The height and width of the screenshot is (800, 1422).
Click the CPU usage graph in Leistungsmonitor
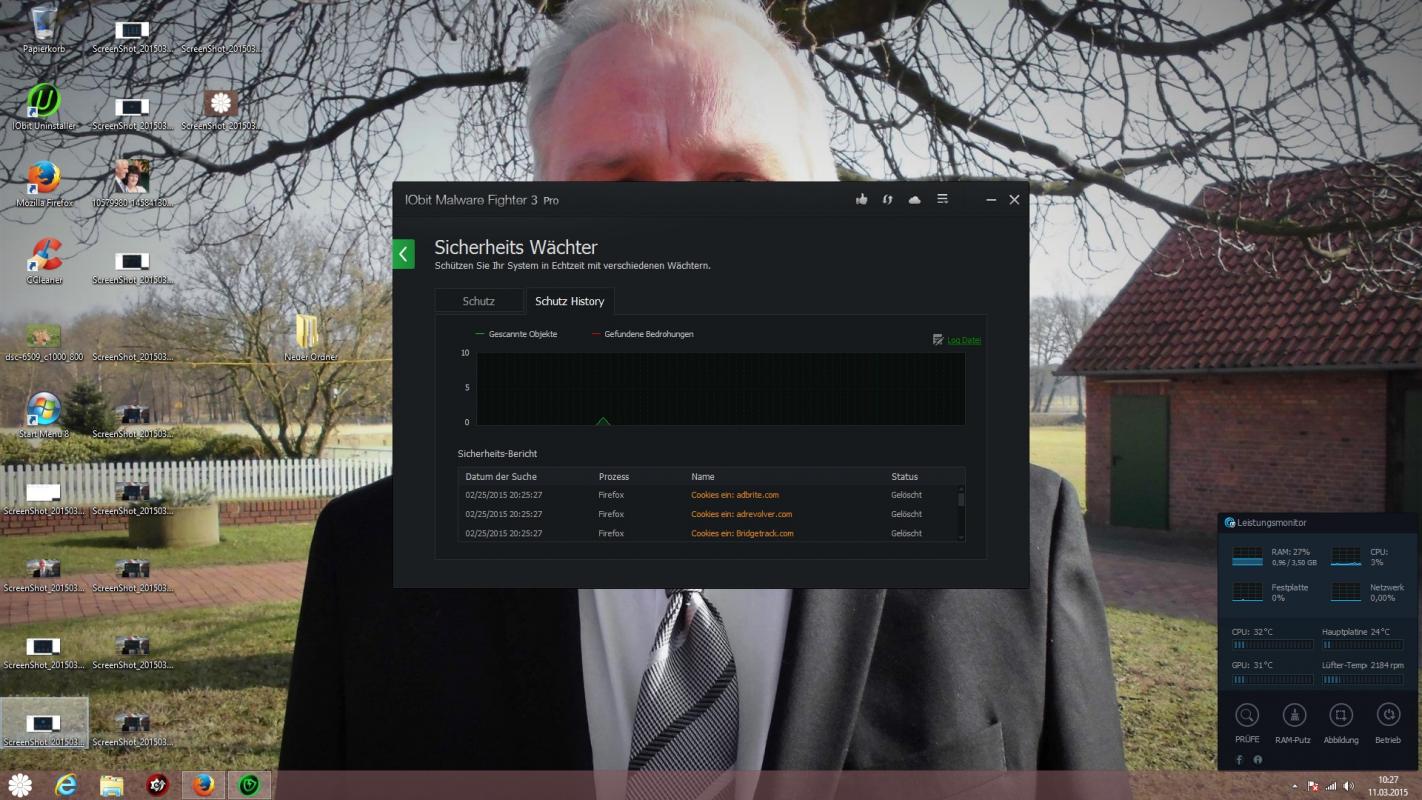pos(1346,556)
